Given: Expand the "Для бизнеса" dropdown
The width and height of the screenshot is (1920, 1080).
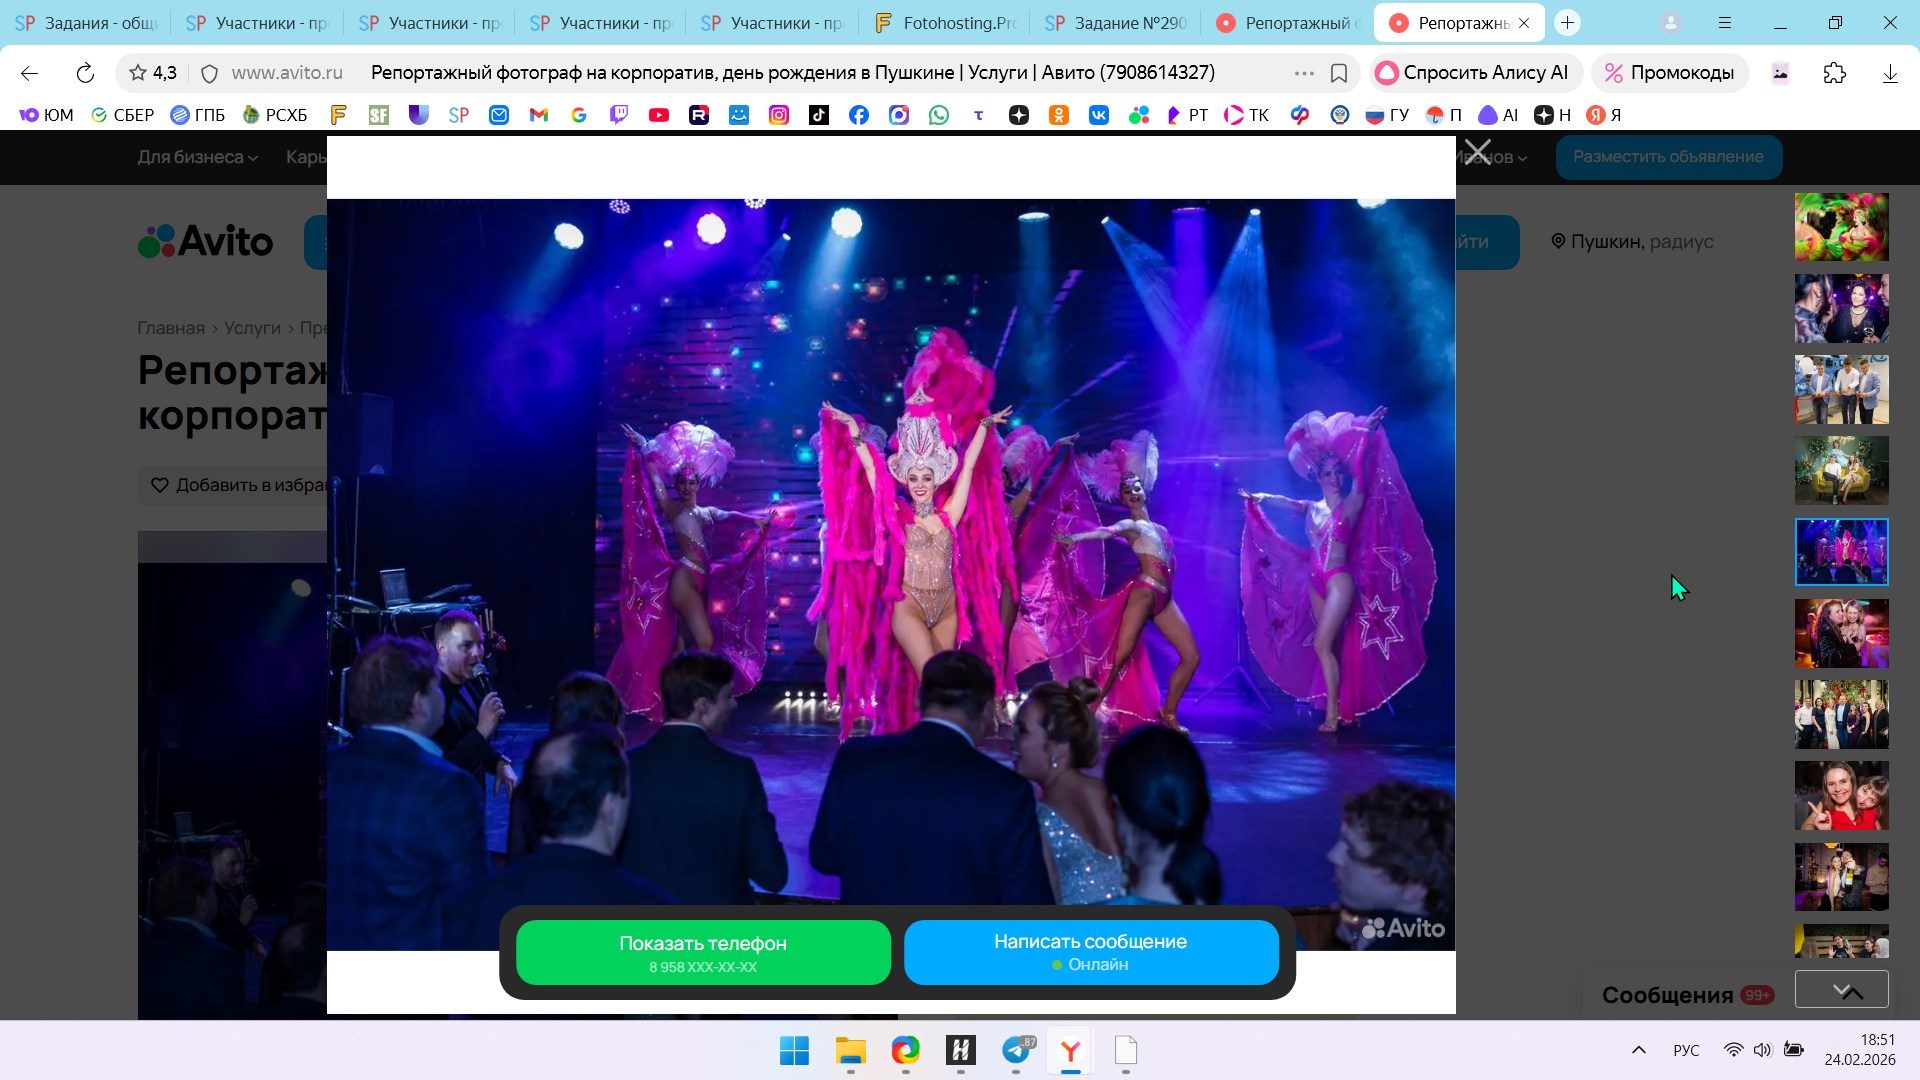Looking at the screenshot, I should click(x=197, y=157).
